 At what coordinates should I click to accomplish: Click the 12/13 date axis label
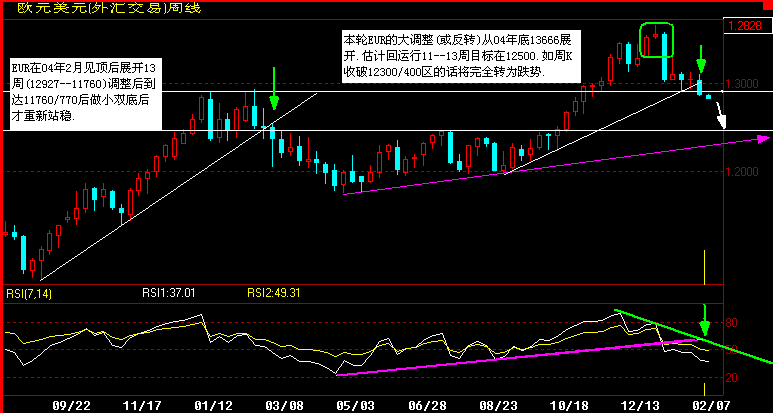(x=639, y=406)
